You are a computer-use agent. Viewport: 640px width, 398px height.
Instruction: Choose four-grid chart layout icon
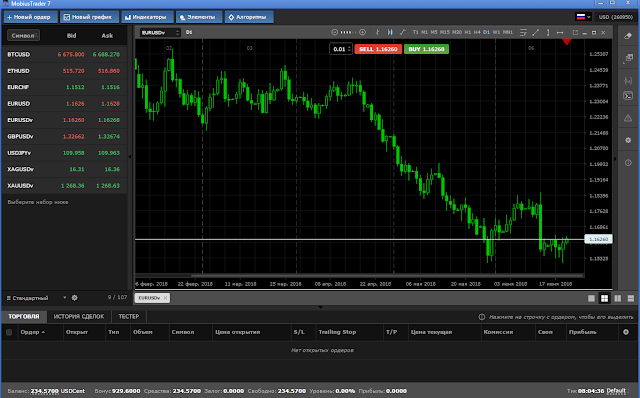pos(604,298)
